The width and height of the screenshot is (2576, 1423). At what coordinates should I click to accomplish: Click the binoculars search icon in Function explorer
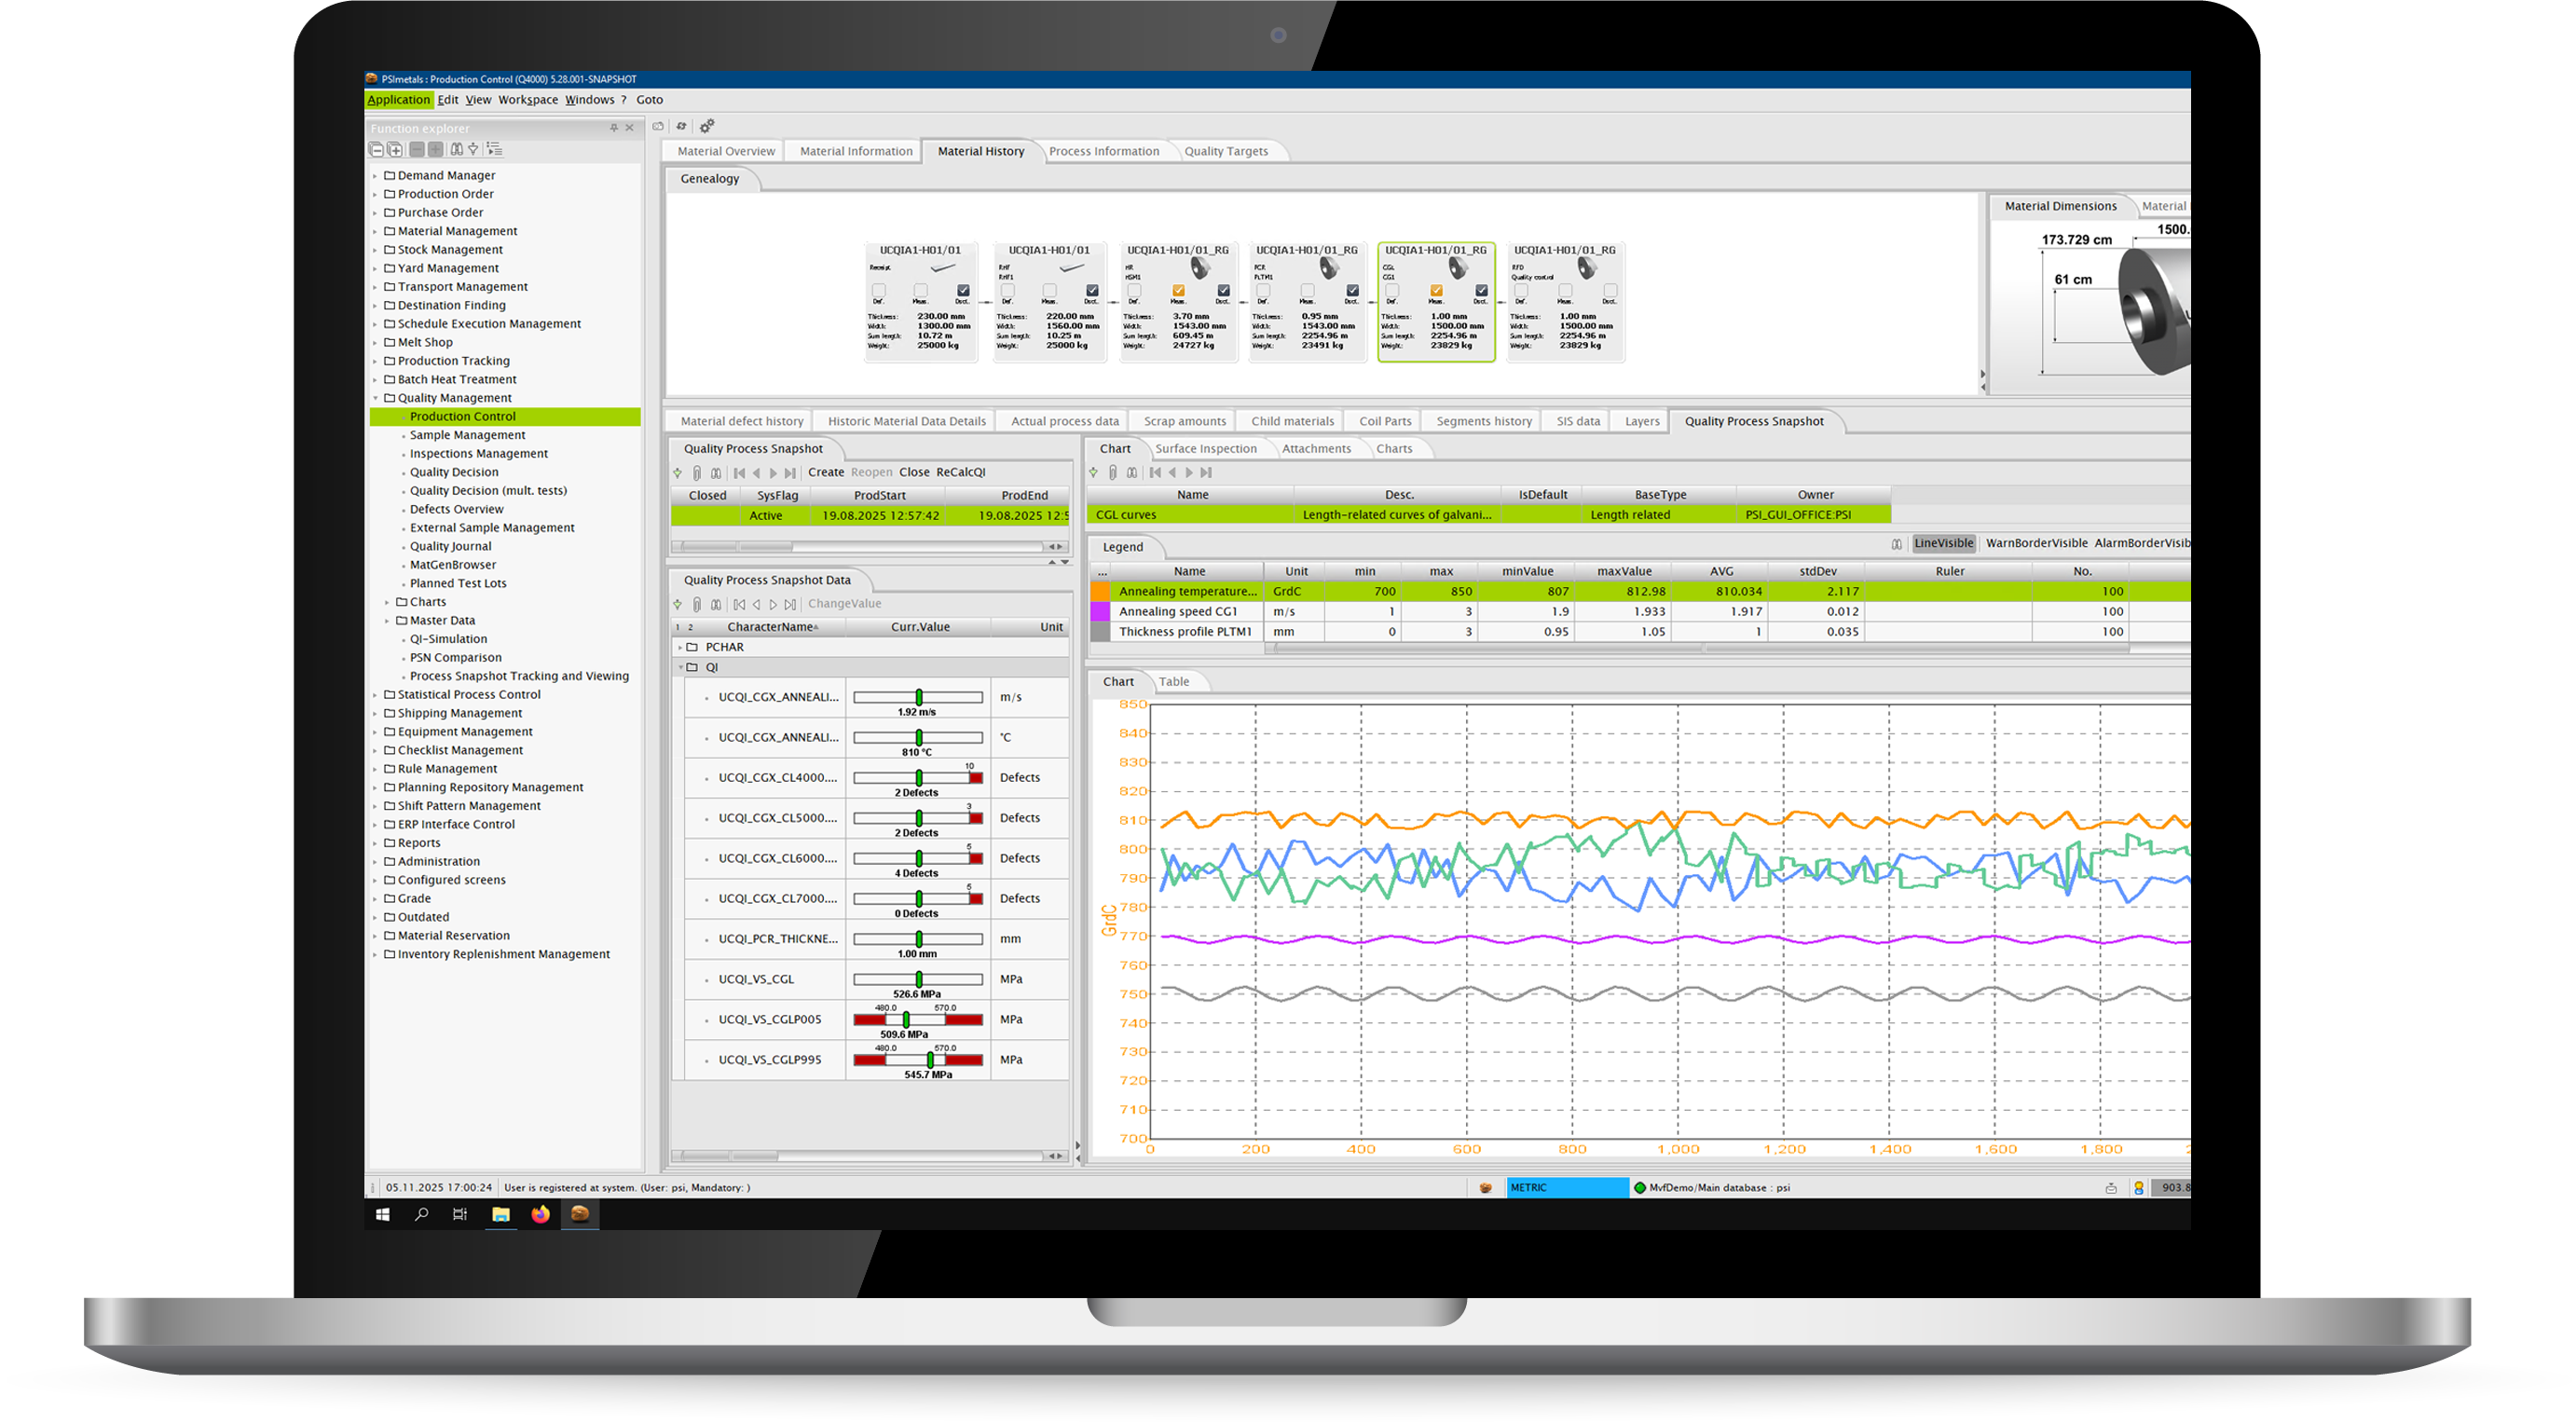click(x=457, y=150)
